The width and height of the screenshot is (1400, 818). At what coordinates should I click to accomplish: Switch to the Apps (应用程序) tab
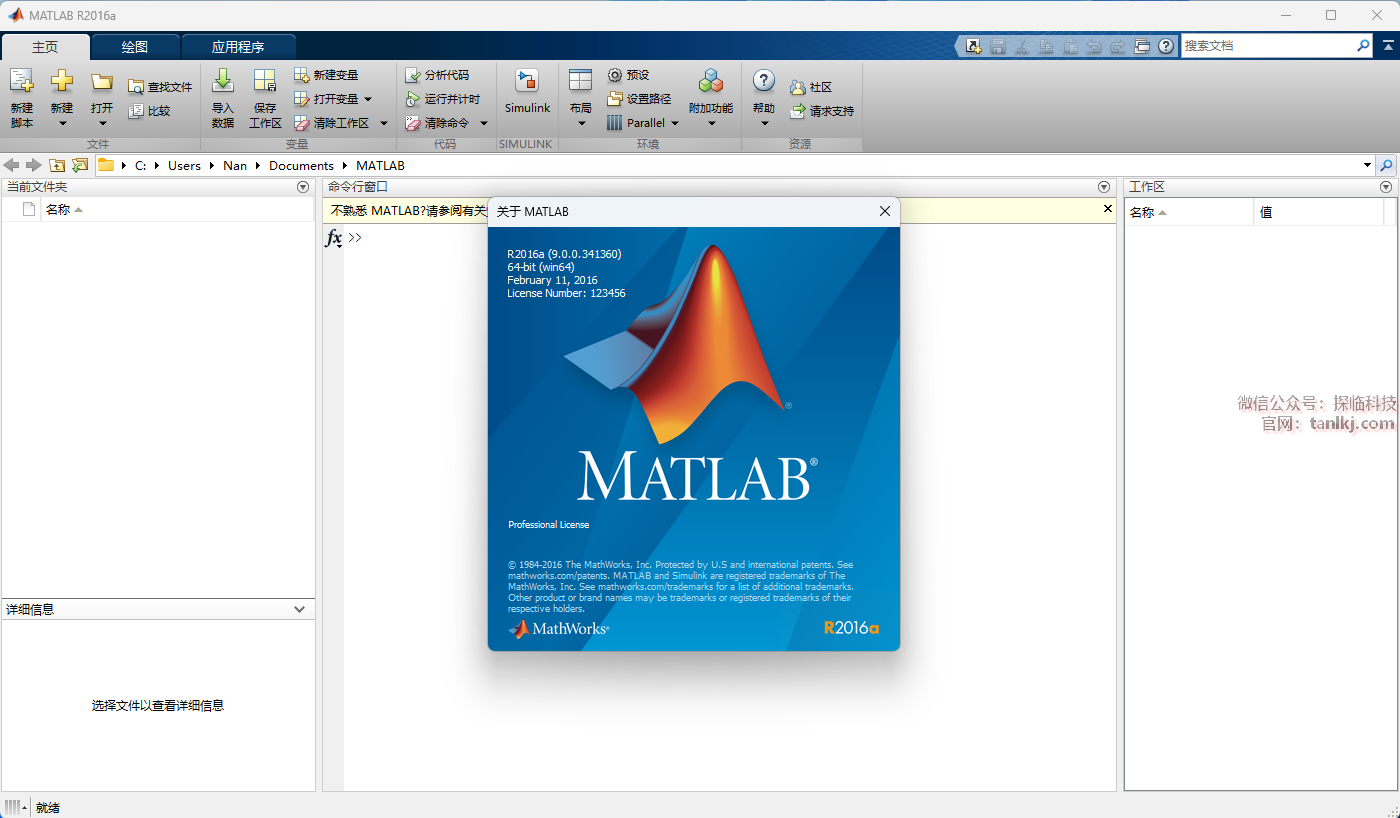[238, 47]
